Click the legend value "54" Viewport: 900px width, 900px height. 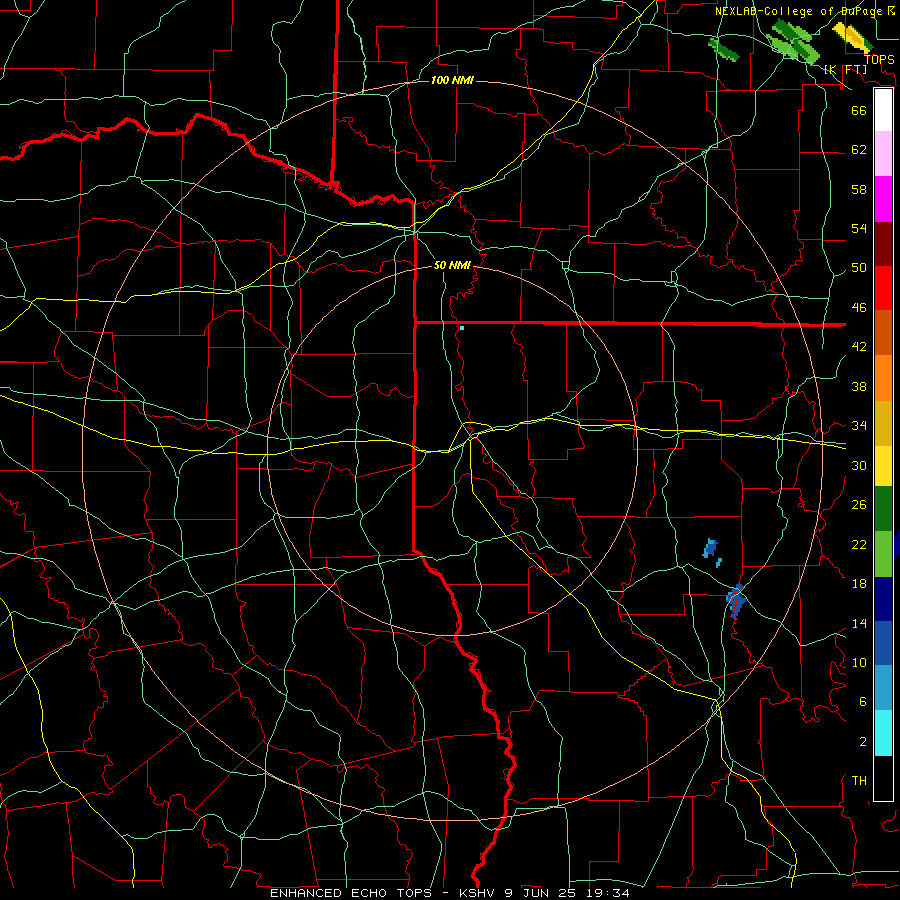[x=859, y=228]
